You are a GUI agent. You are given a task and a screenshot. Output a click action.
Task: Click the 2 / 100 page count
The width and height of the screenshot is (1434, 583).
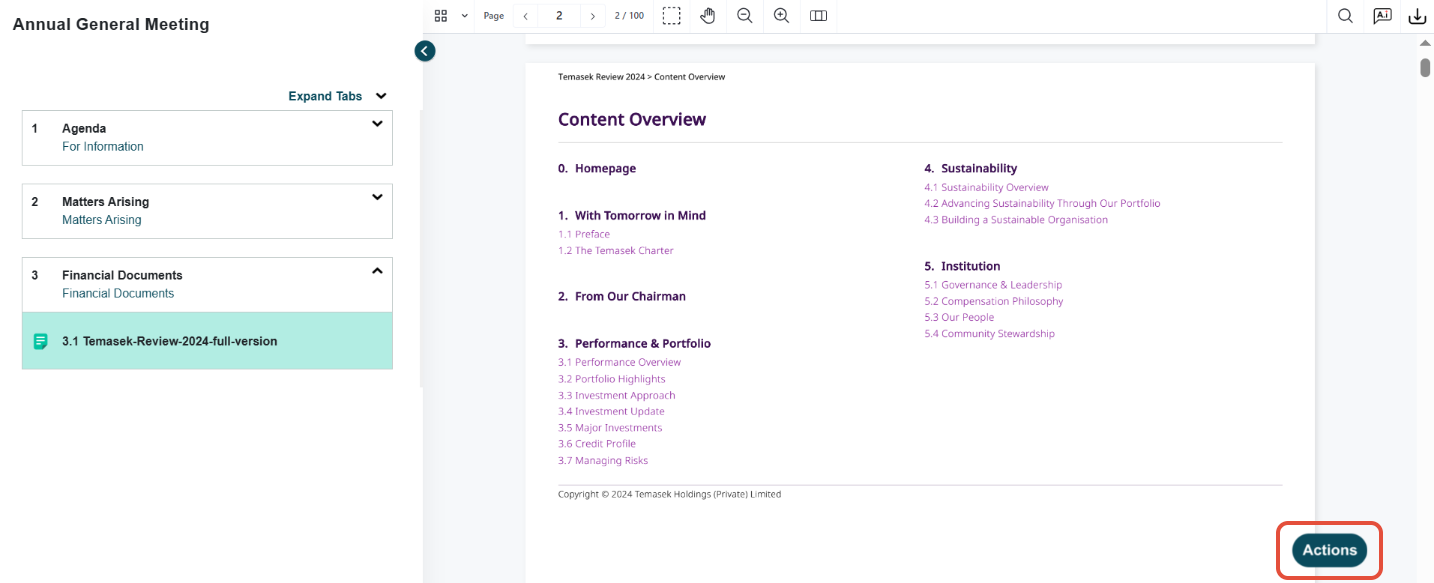[629, 16]
